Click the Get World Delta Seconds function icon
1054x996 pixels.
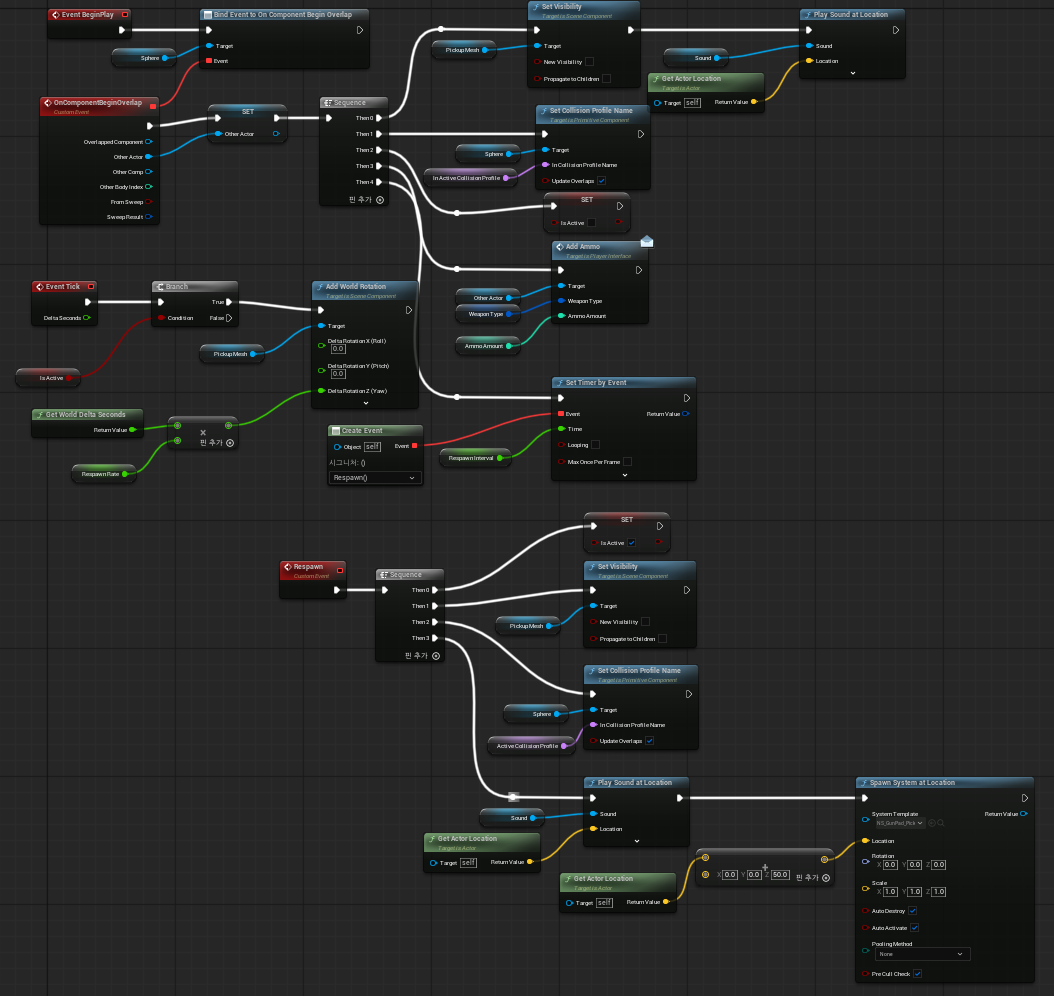tap(40, 415)
